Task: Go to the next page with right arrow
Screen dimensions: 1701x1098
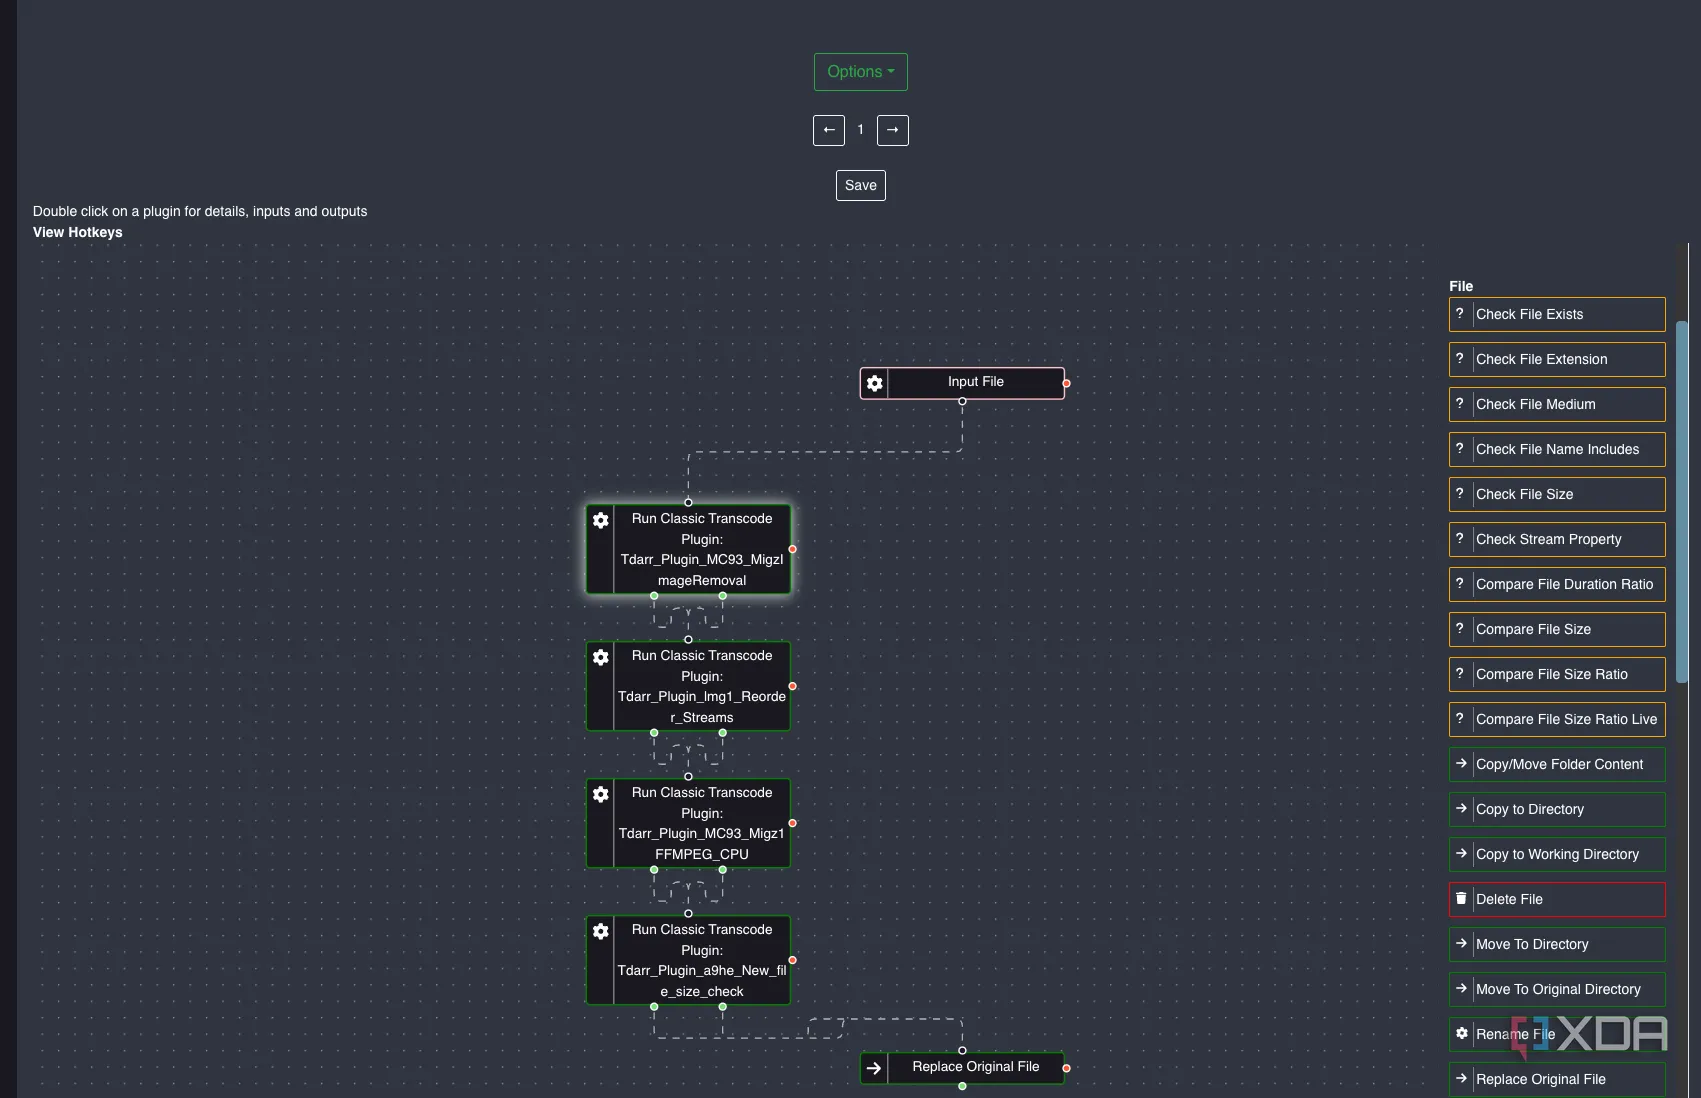Action: pyautogui.click(x=892, y=130)
